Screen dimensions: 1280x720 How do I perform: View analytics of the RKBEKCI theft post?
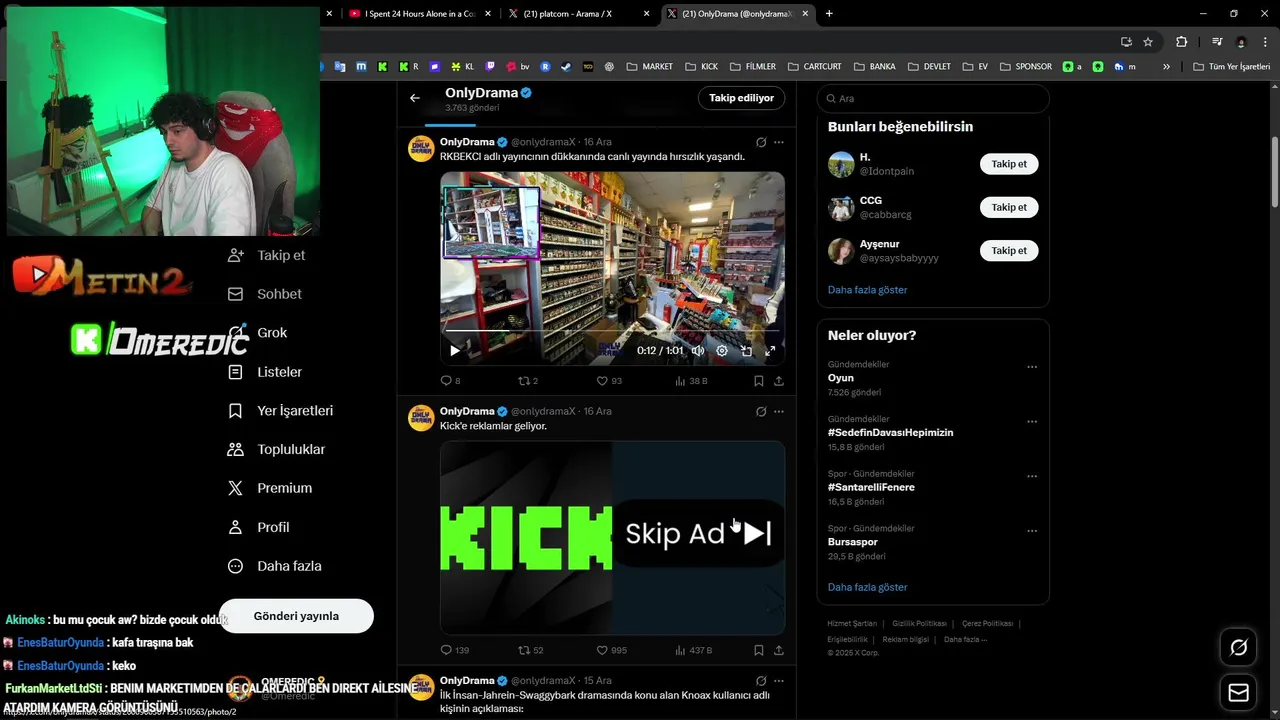(691, 381)
